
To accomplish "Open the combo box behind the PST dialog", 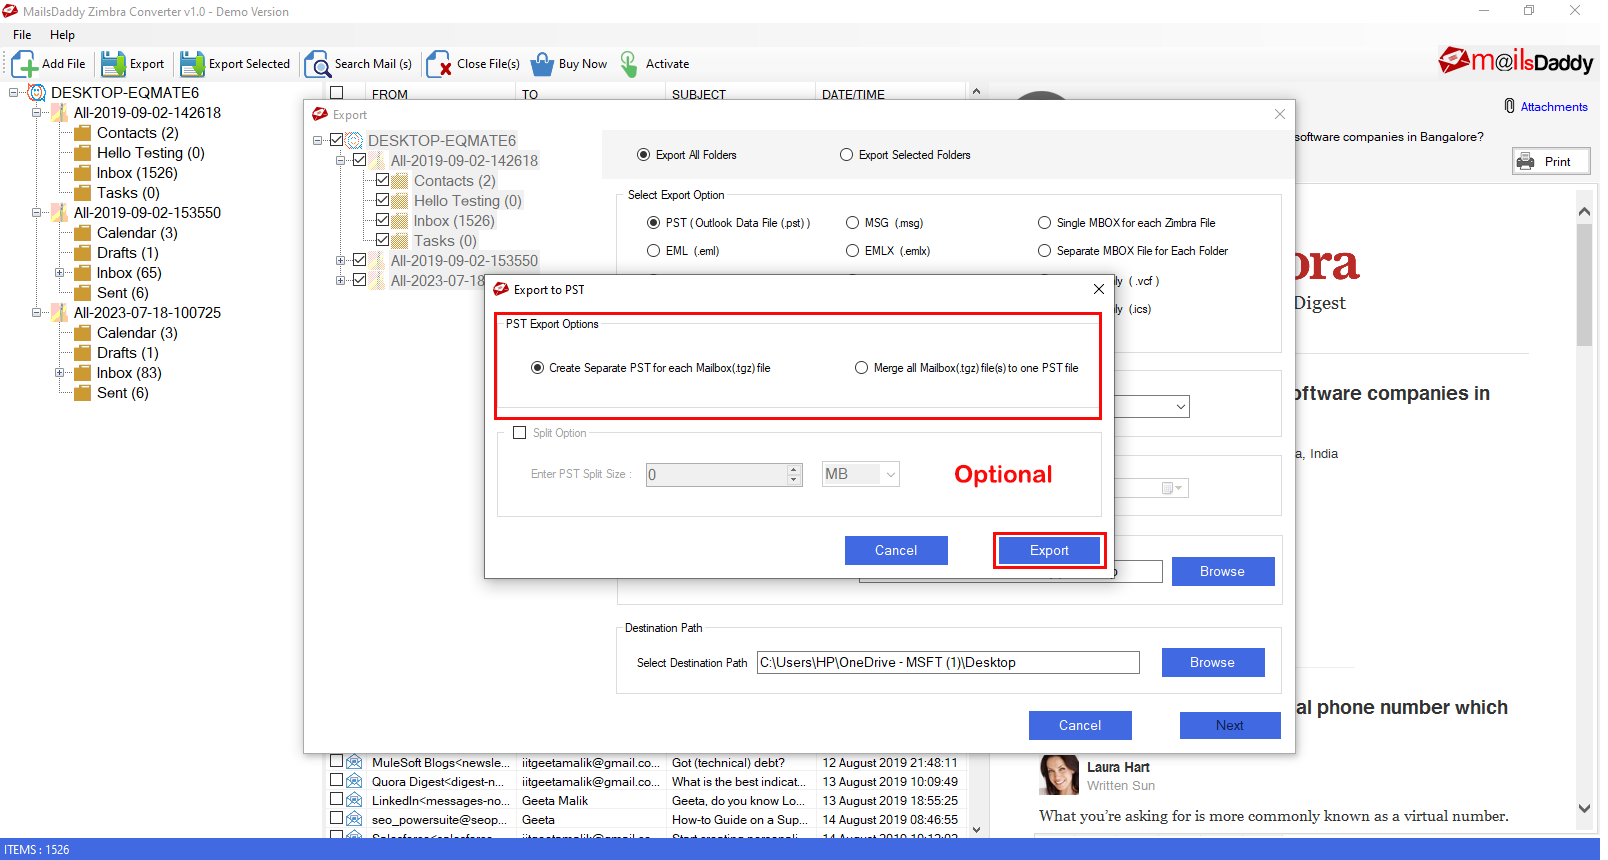I will 1181,407.
